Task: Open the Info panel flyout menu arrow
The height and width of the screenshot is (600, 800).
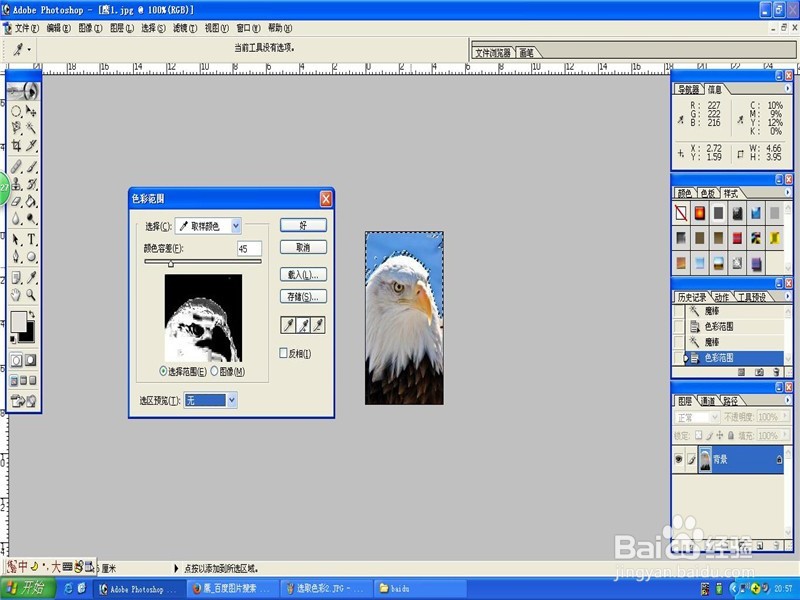Action: coord(787,88)
